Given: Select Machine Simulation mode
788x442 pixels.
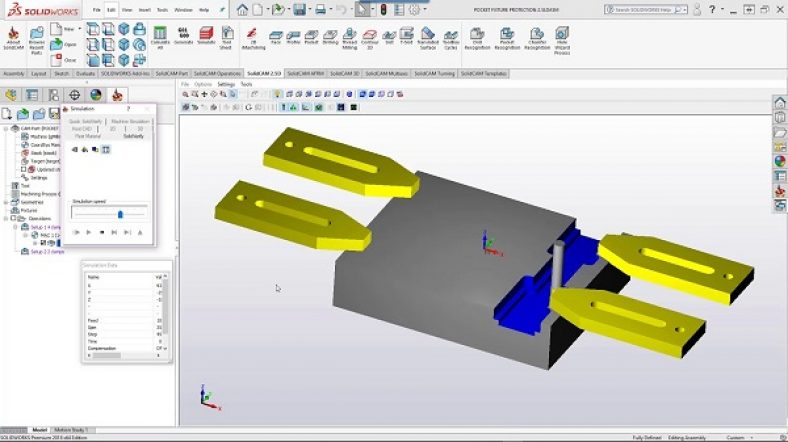Looking at the screenshot, I should point(130,122).
